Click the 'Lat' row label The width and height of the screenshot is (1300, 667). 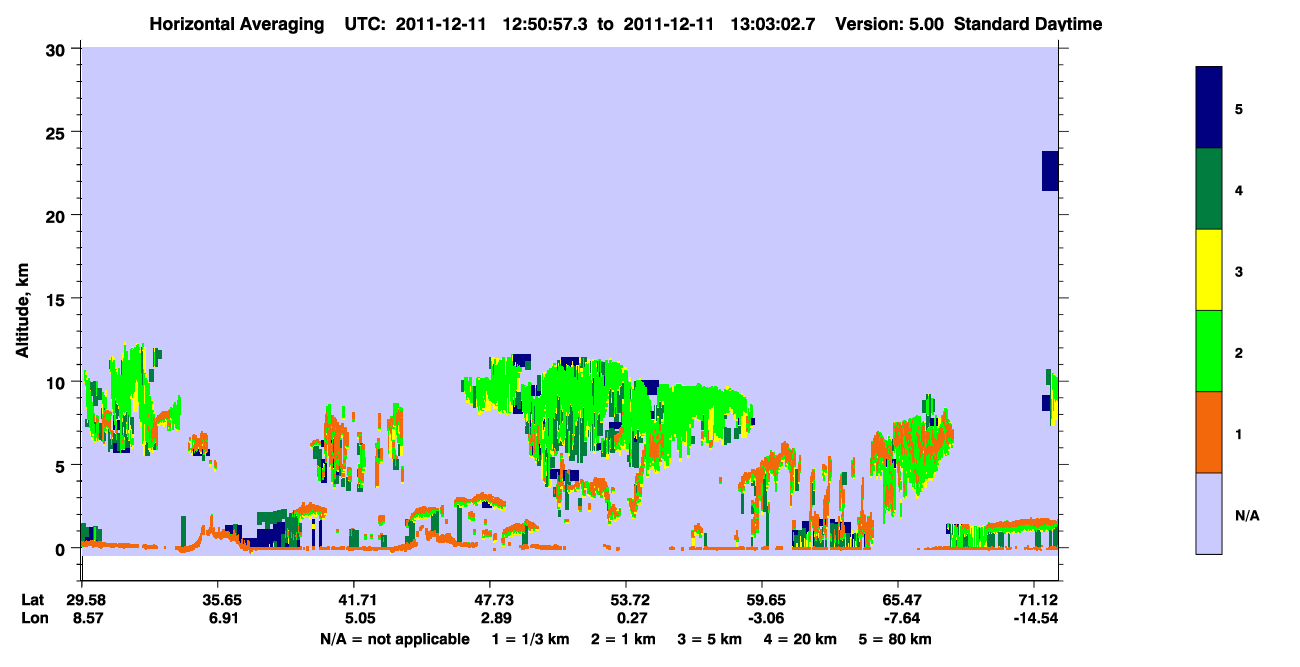click(x=33, y=600)
